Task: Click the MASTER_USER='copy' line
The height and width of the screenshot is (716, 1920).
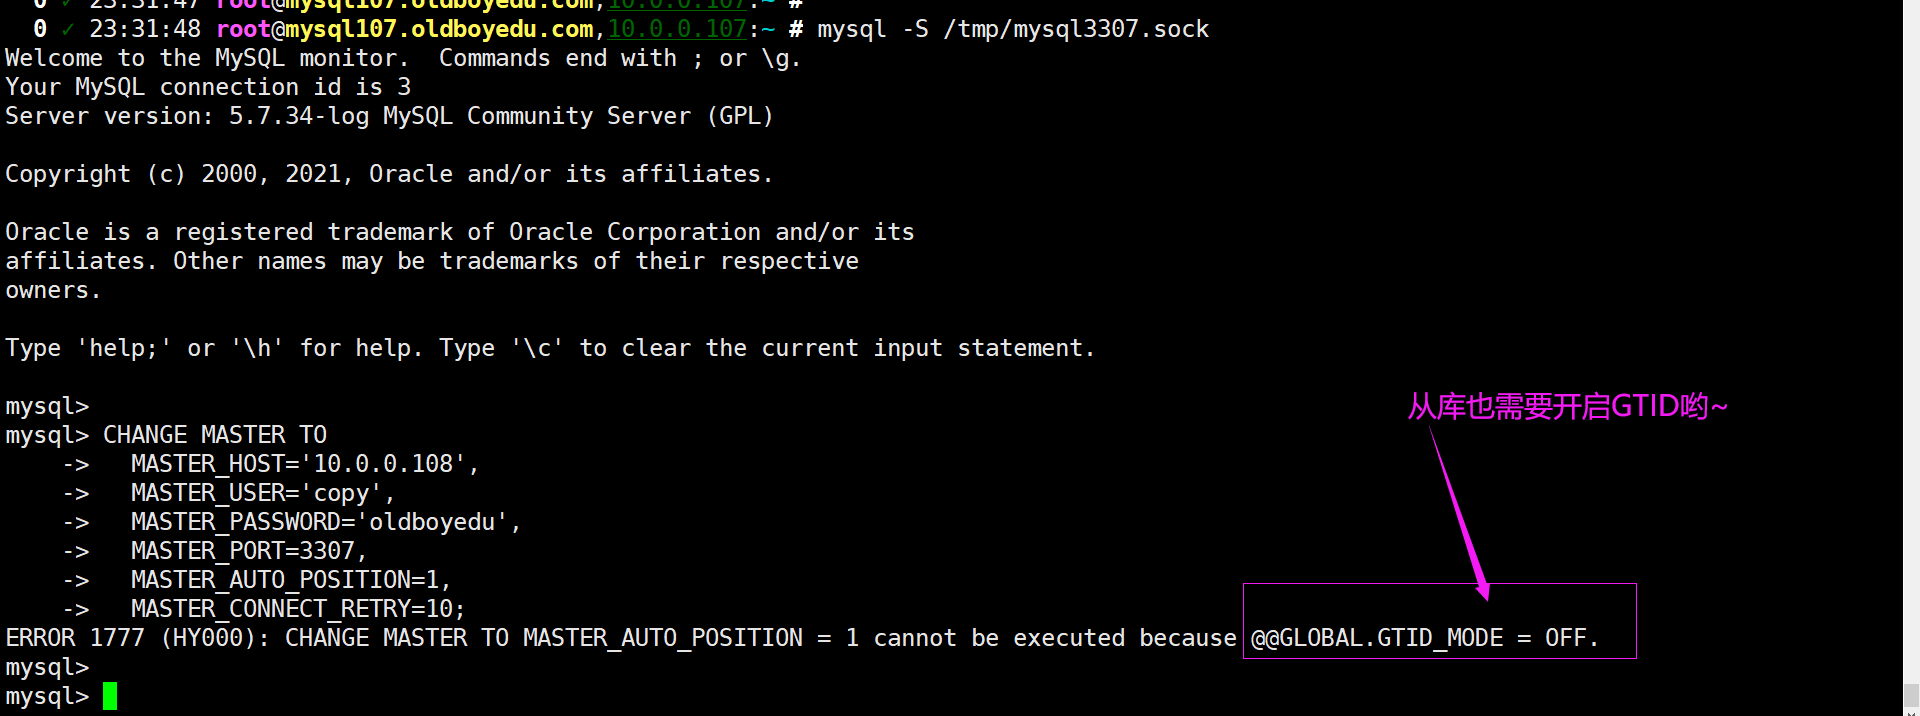Action: point(262,493)
